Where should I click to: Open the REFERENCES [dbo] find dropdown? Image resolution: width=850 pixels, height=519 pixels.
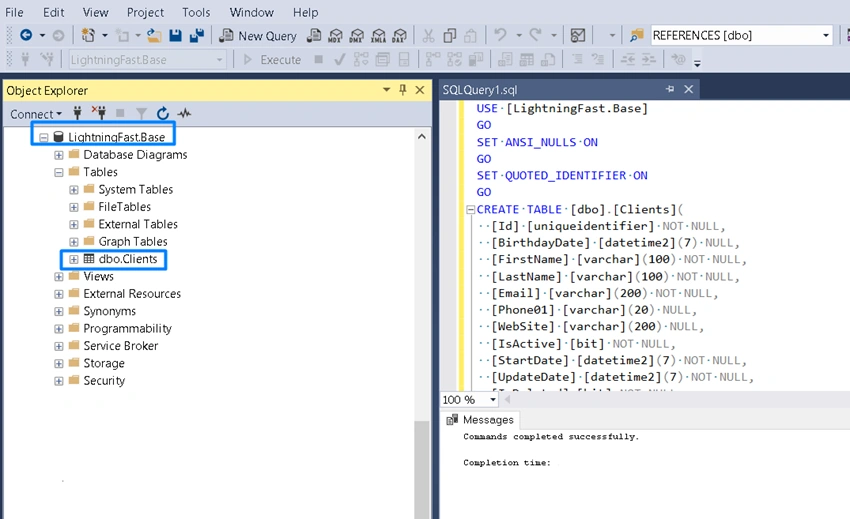(826, 35)
